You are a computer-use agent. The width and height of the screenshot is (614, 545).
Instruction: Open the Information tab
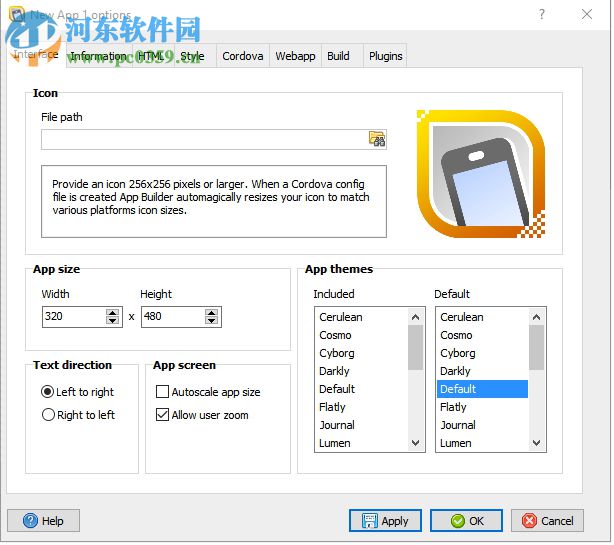point(99,56)
